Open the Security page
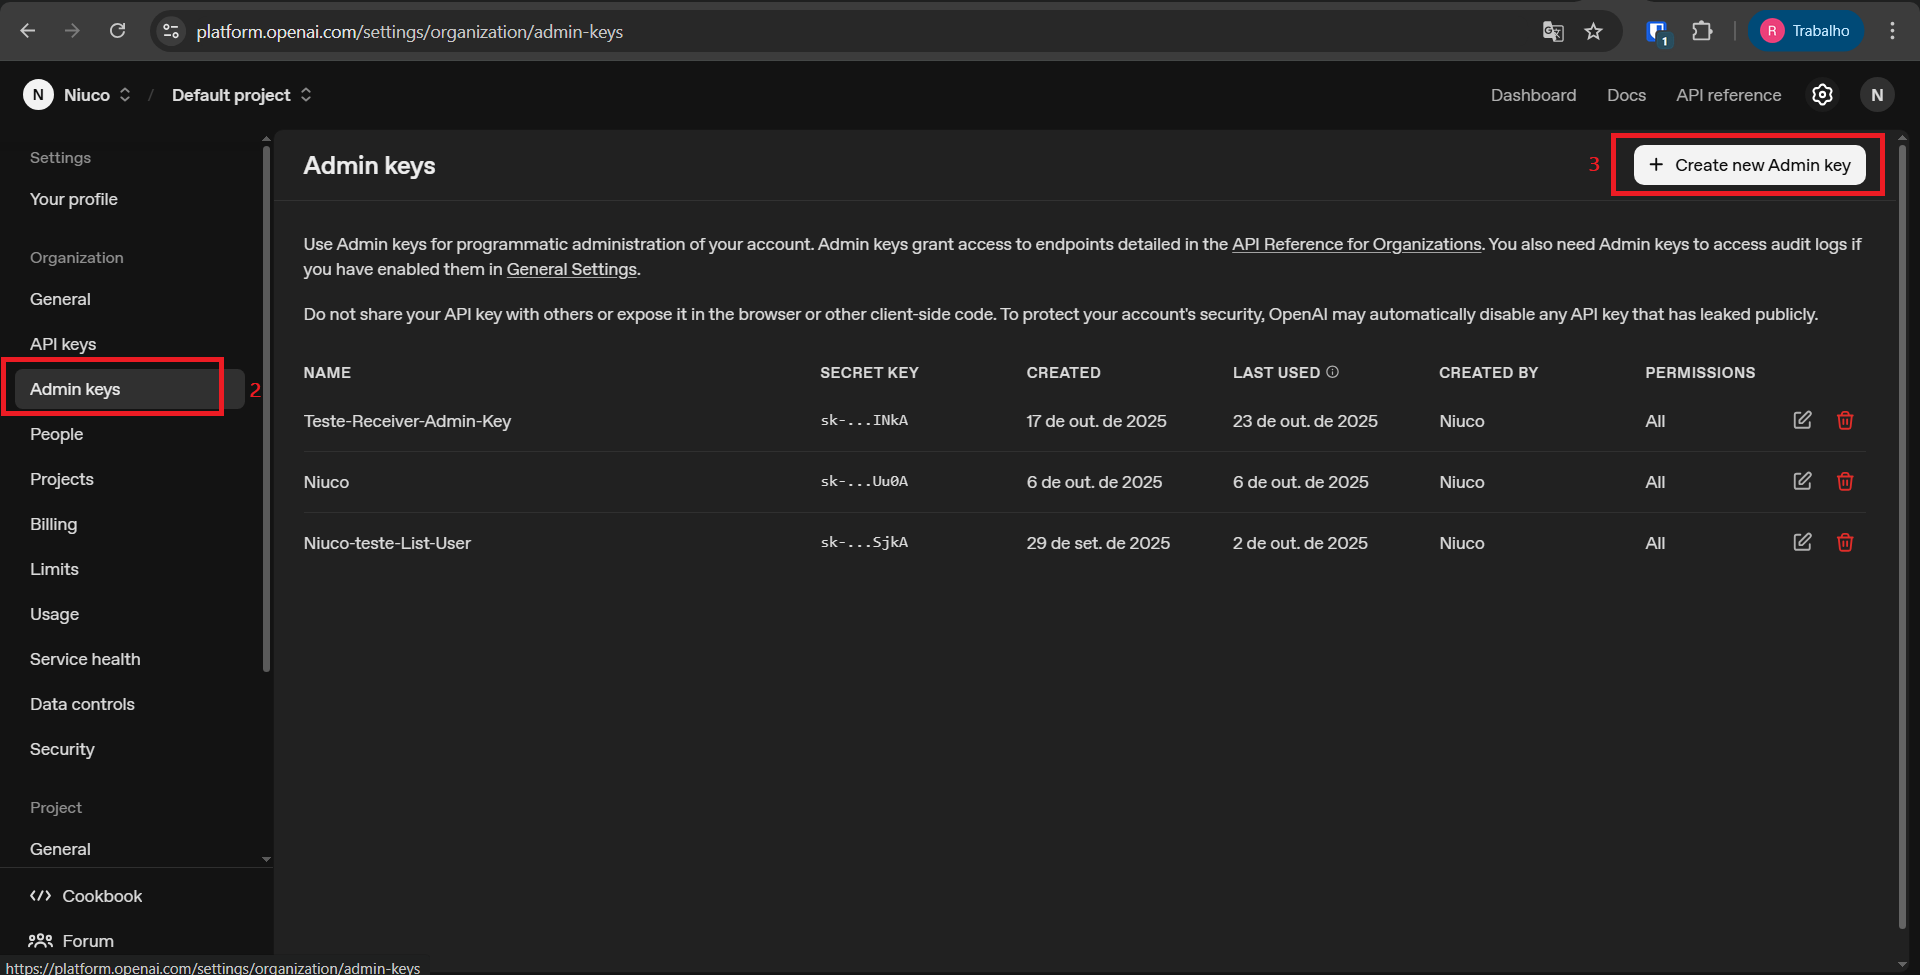The width and height of the screenshot is (1920, 975). 62,749
